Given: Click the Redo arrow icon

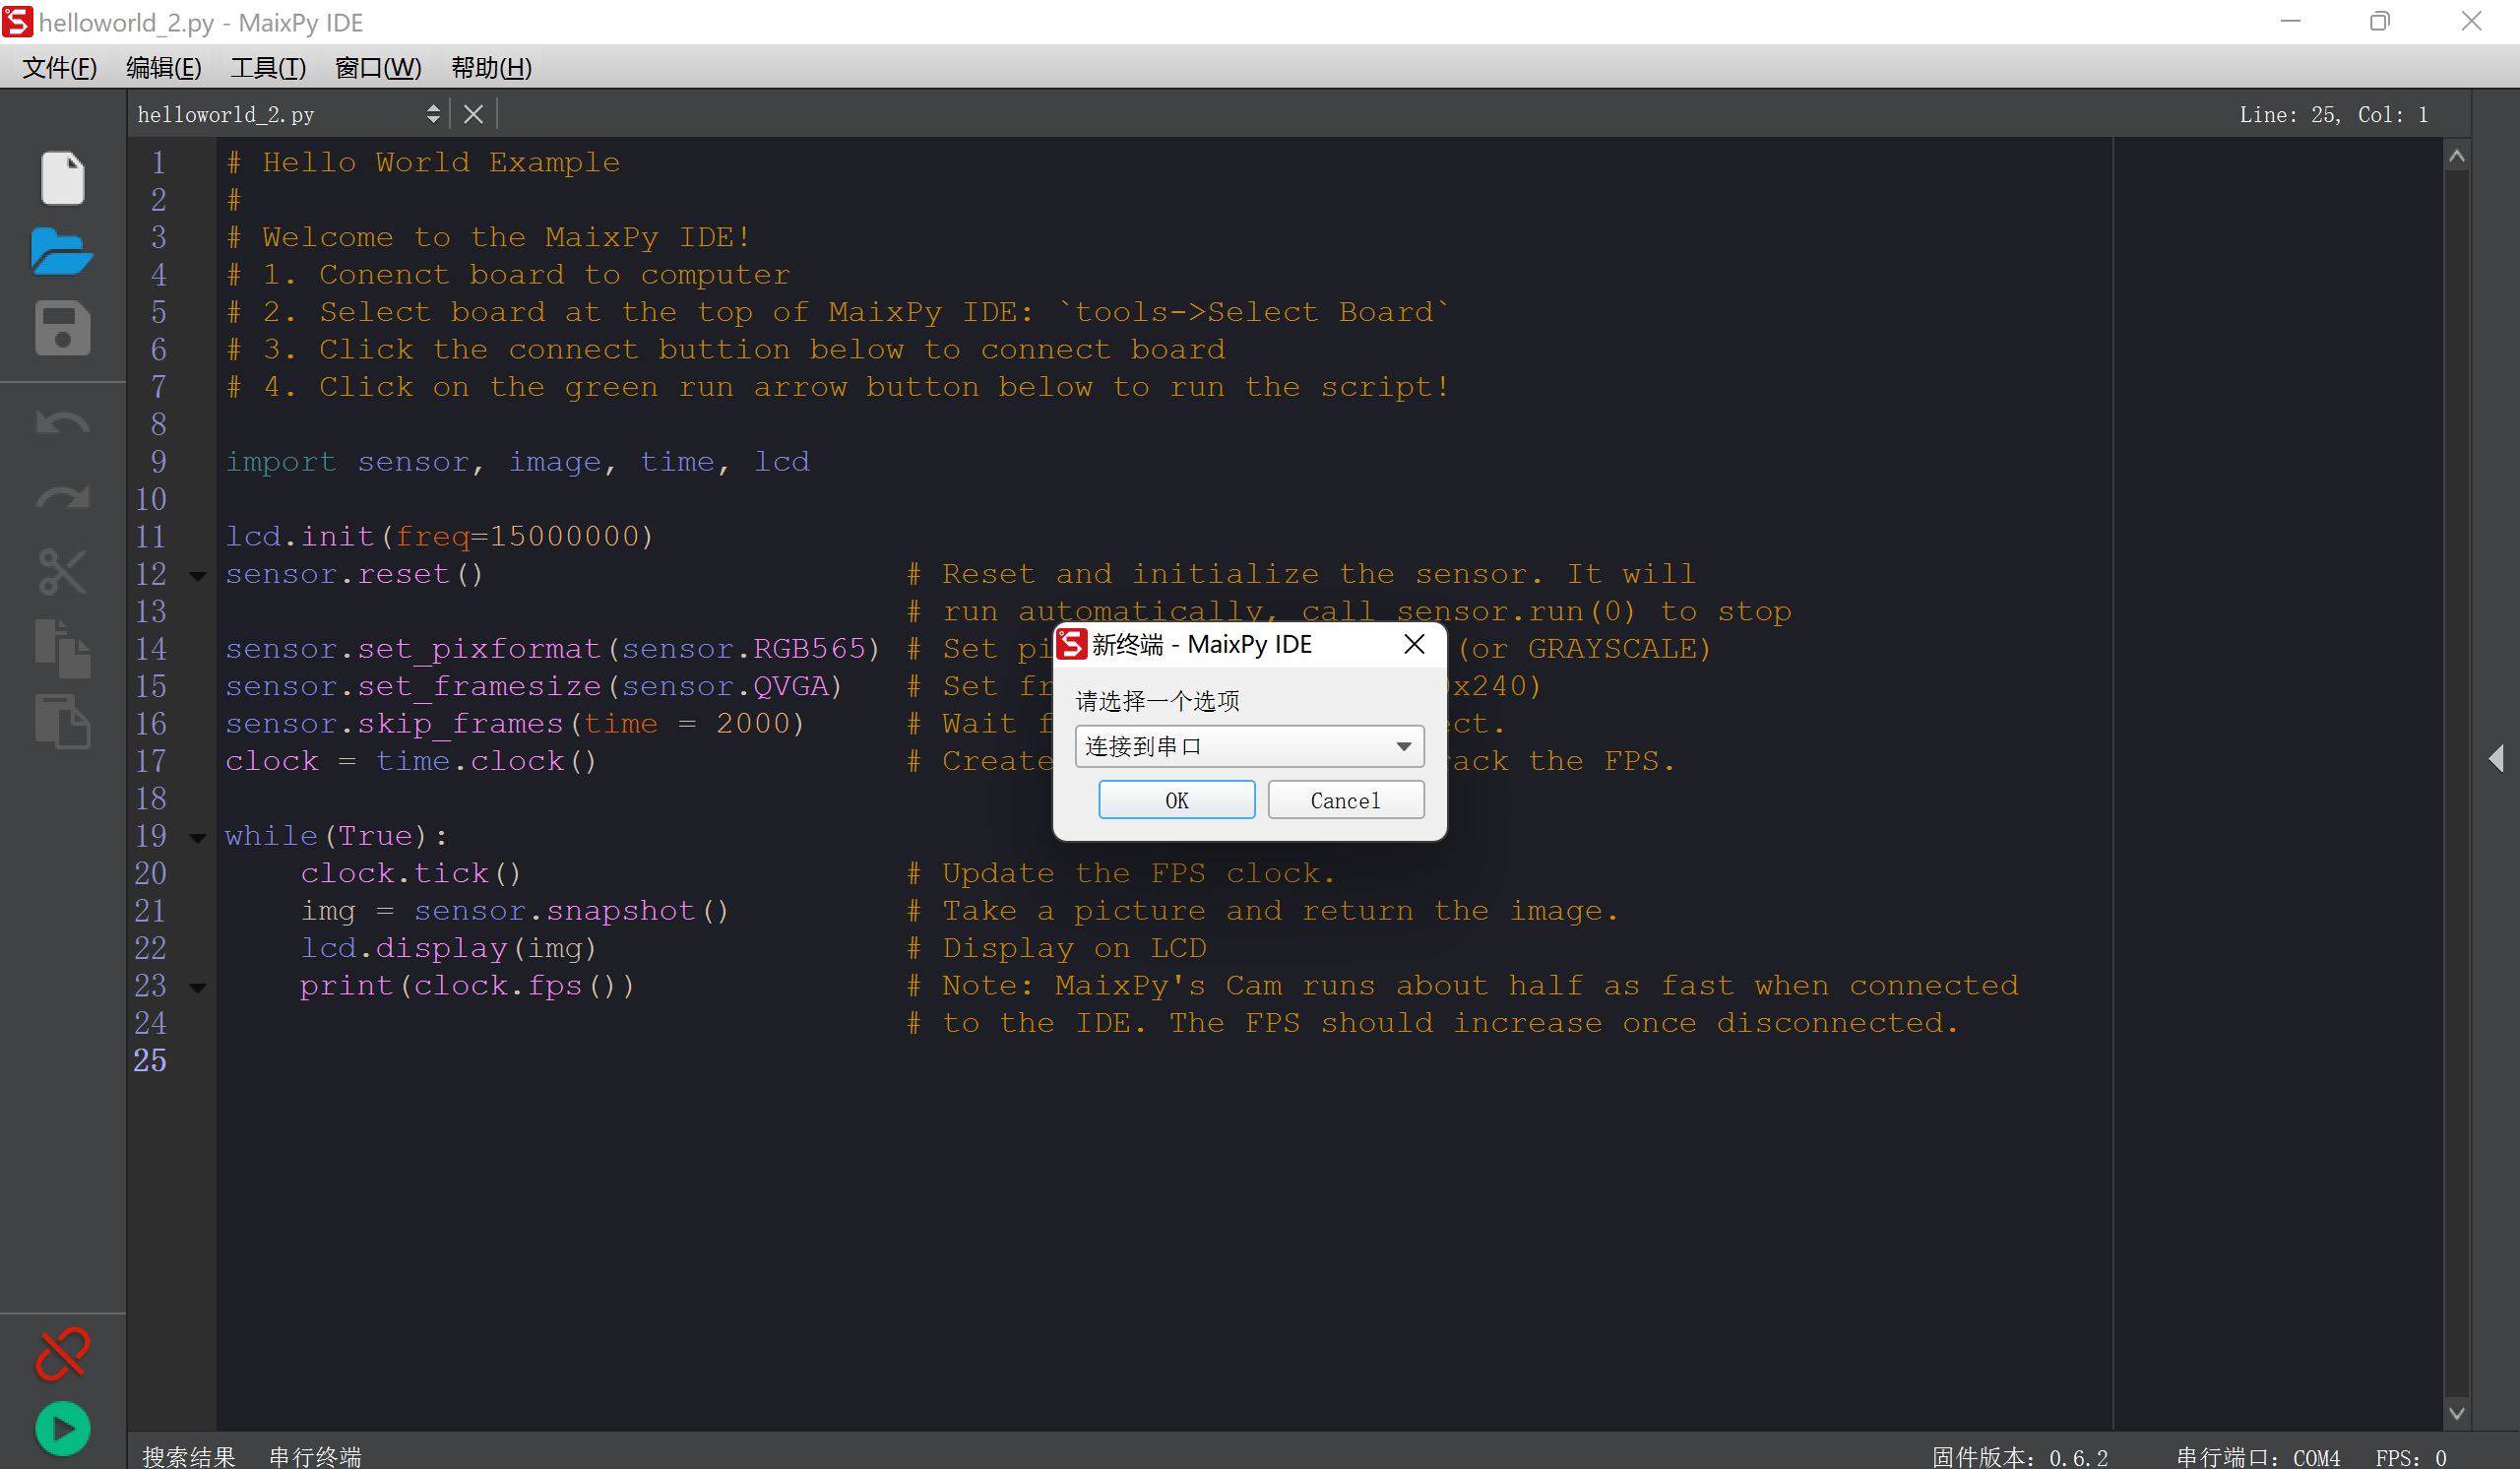Looking at the screenshot, I should [x=62, y=497].
